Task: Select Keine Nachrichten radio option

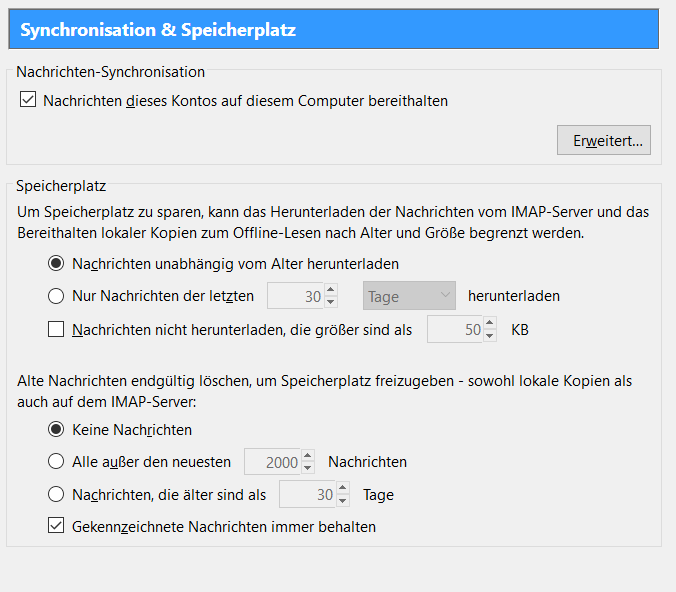Action: click(x=57, y=430)
